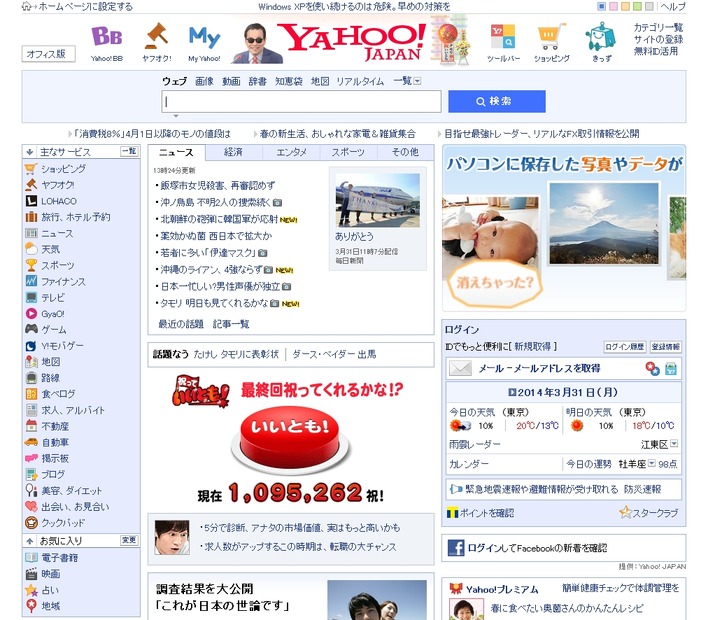Click the オフィス版 button
Screen dimensions: 708x620
[x=48, y=54]
